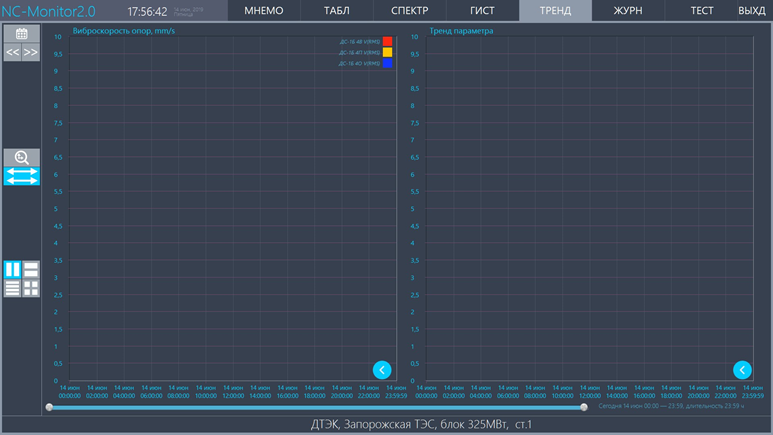The height and width of the screenshot is (435, 773).
Task: Click the blue time range slider track
Action: point(316,407)
